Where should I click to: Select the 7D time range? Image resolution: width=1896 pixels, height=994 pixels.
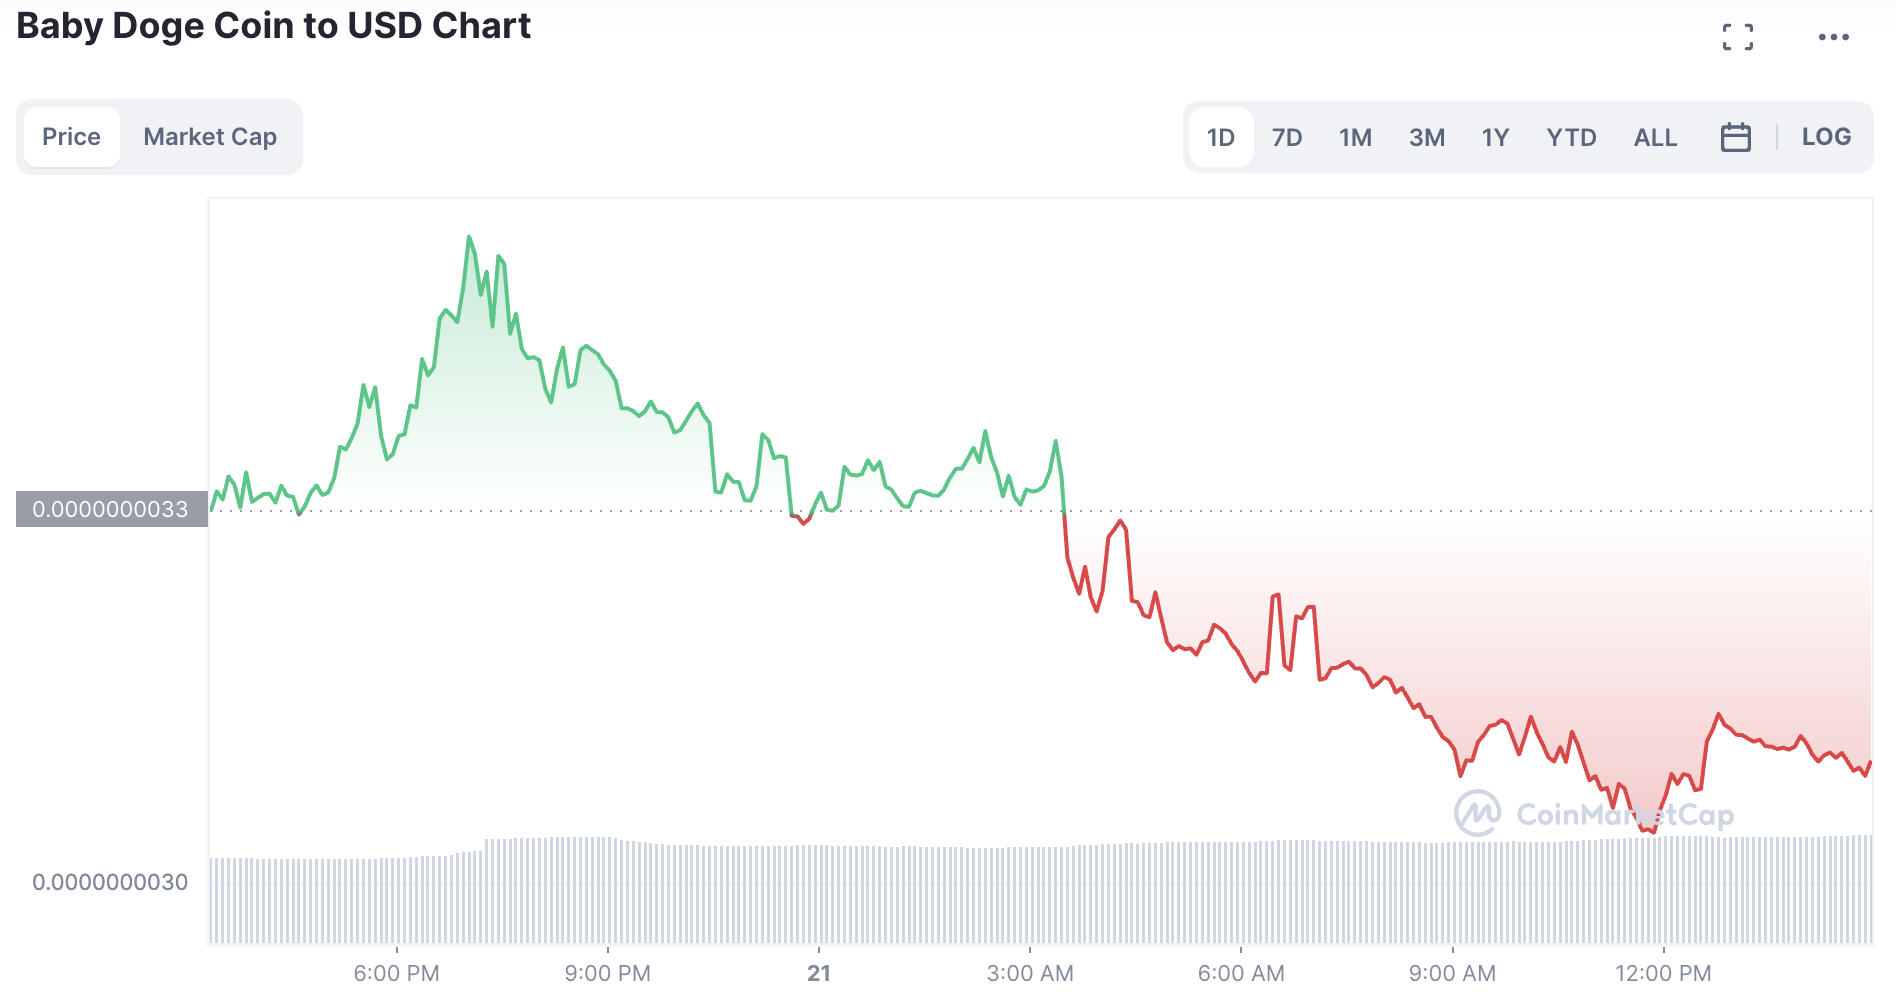(x=1286, y=137)
